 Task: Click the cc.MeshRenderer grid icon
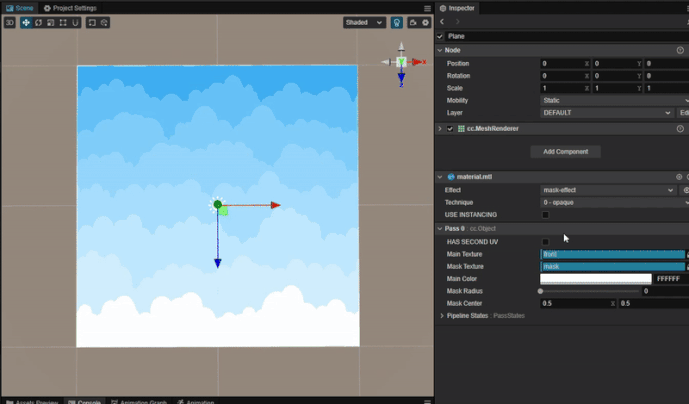(461, 128)
